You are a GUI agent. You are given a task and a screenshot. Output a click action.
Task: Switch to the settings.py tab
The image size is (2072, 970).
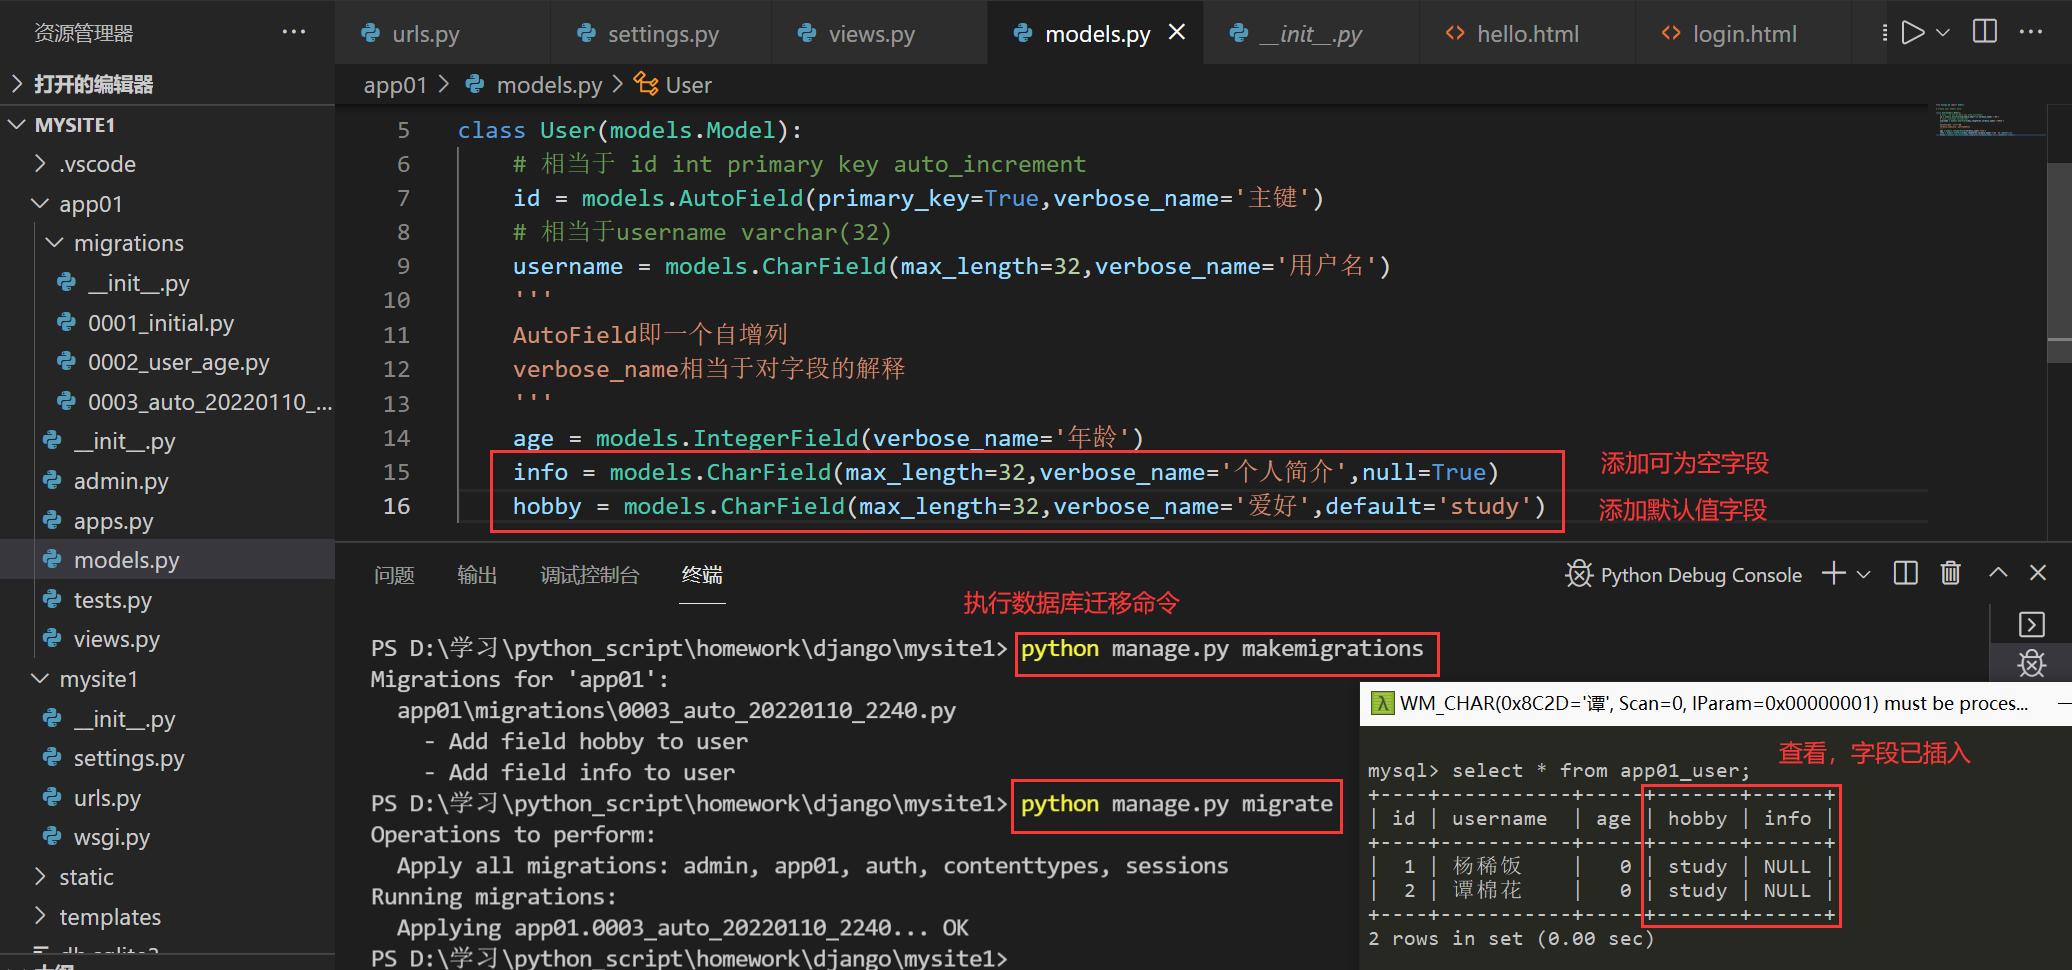pyautogui.click(x=661, y=33)
